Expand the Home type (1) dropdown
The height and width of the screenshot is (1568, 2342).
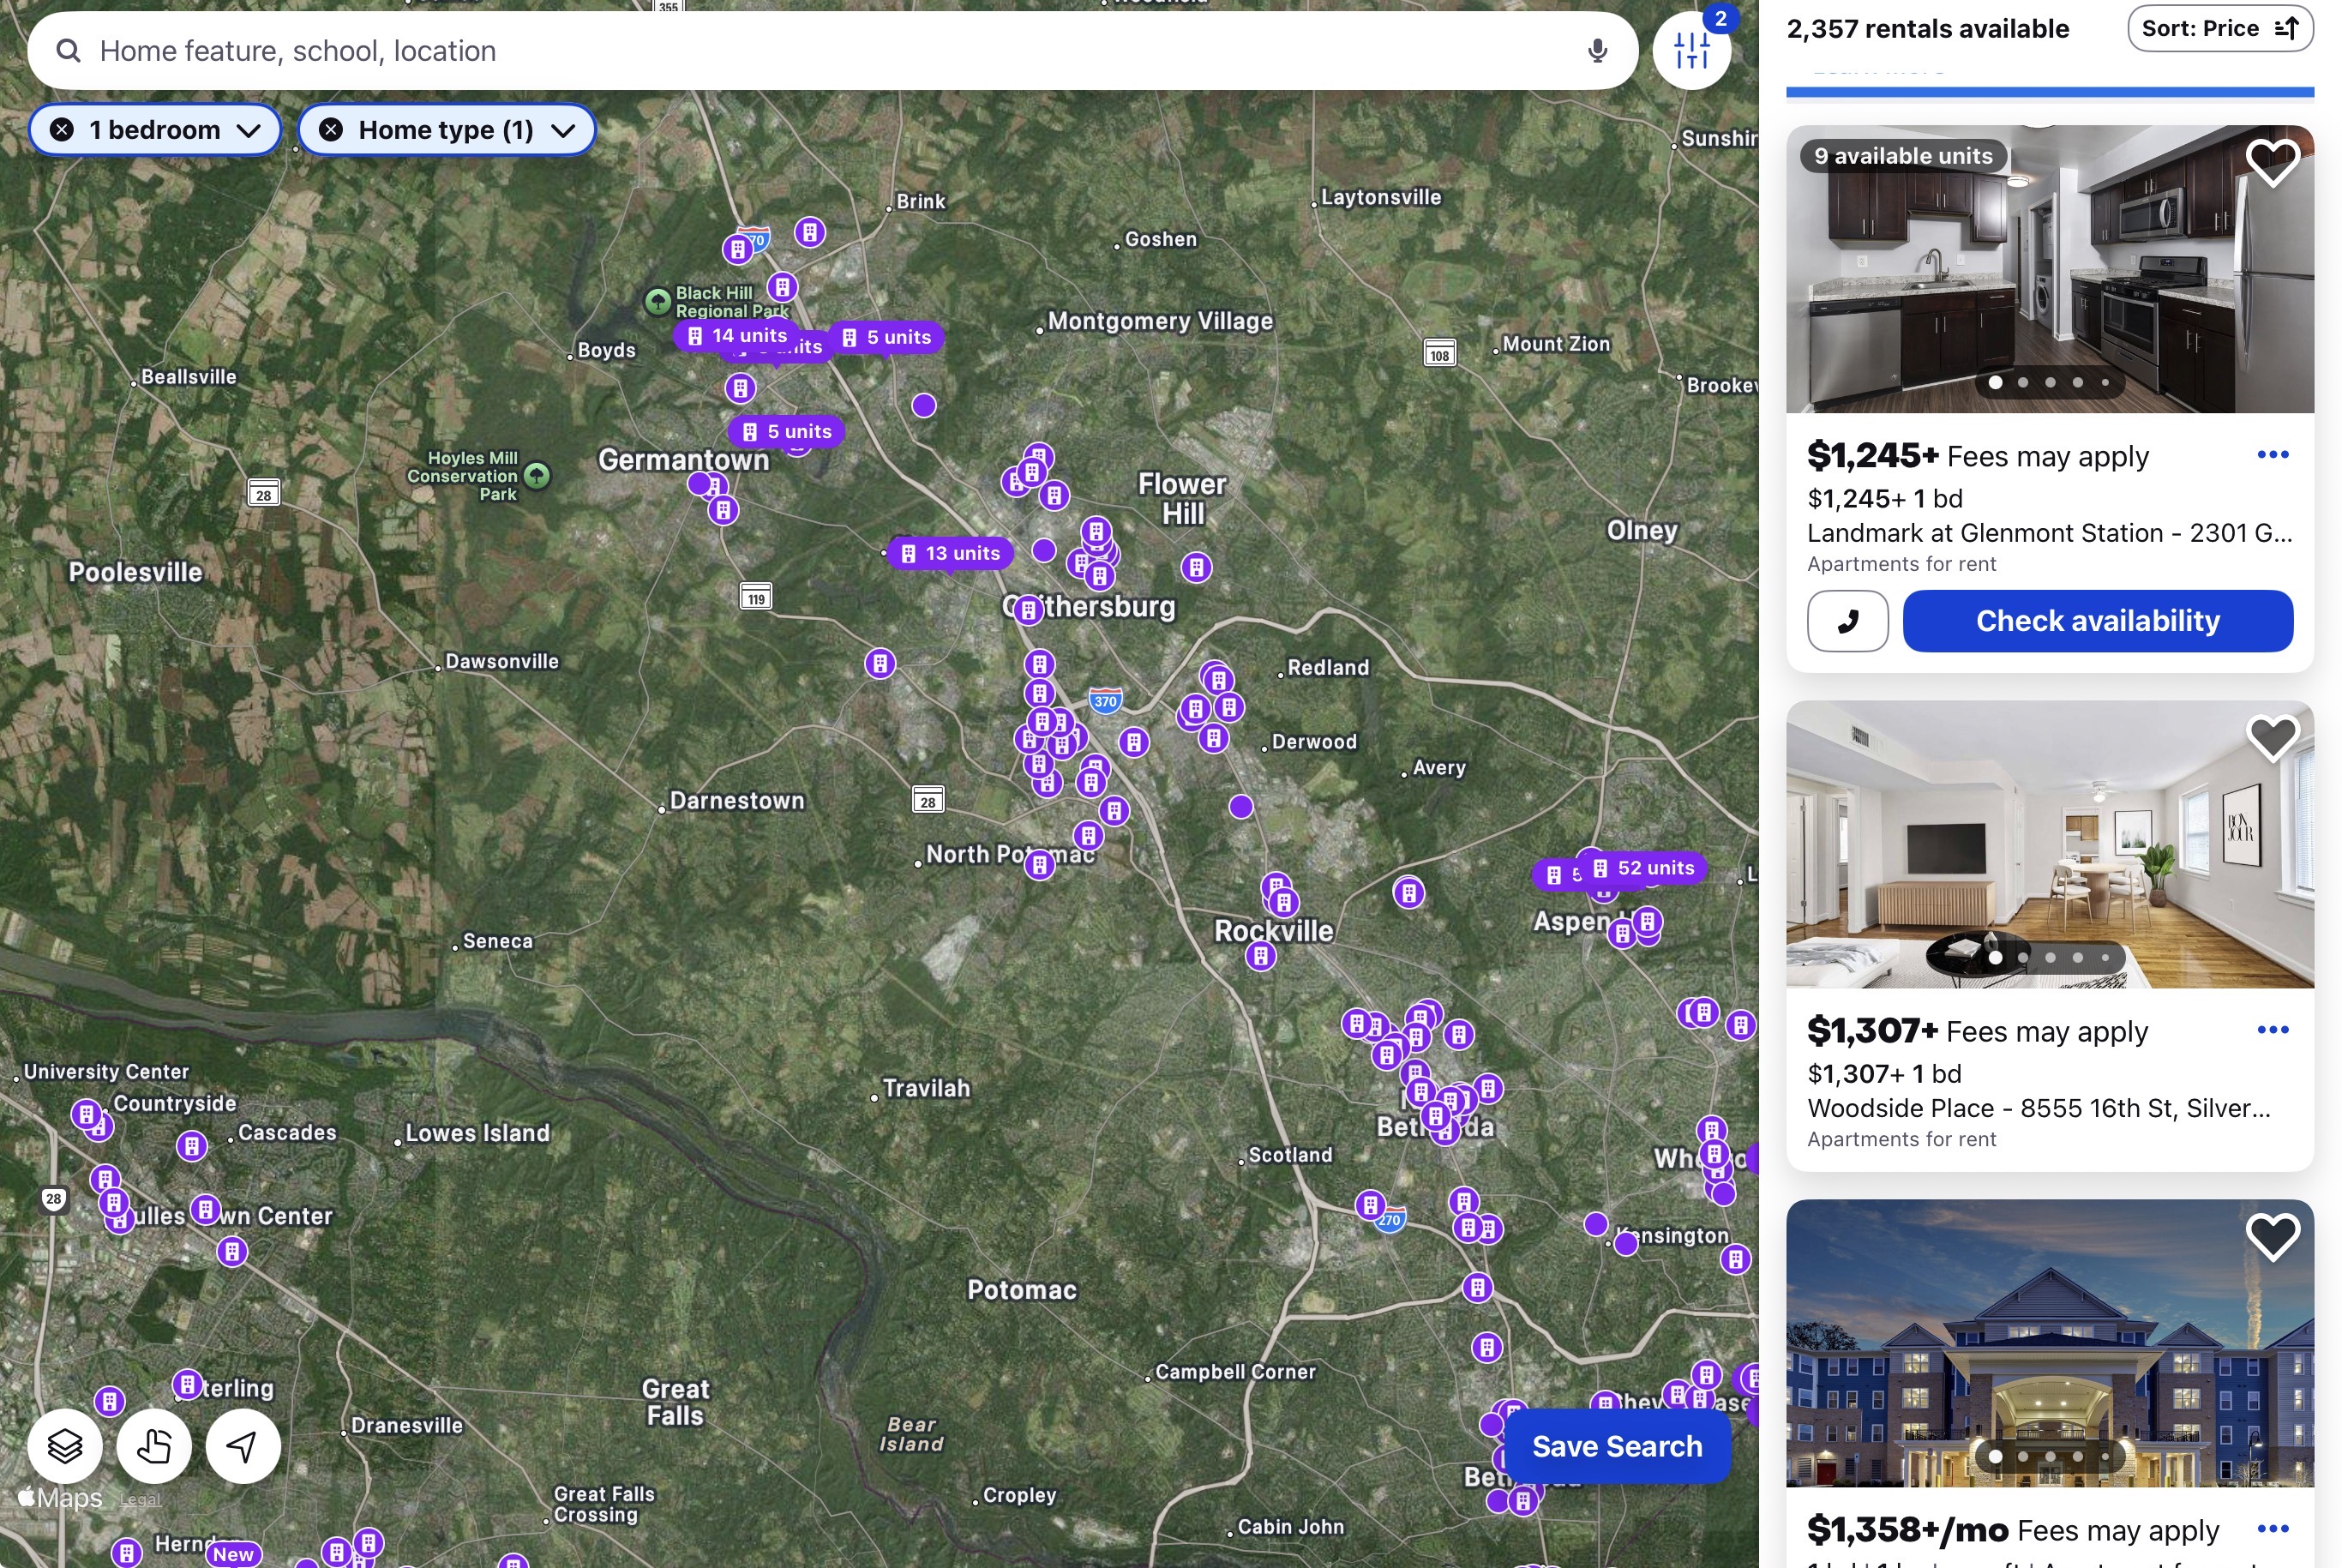(563, 131)
